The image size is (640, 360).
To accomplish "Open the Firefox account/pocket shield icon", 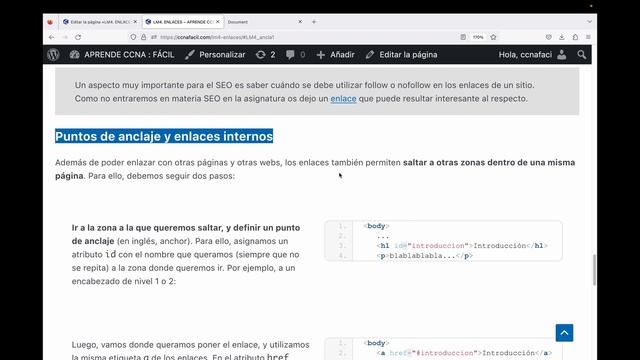I will 549,37.
